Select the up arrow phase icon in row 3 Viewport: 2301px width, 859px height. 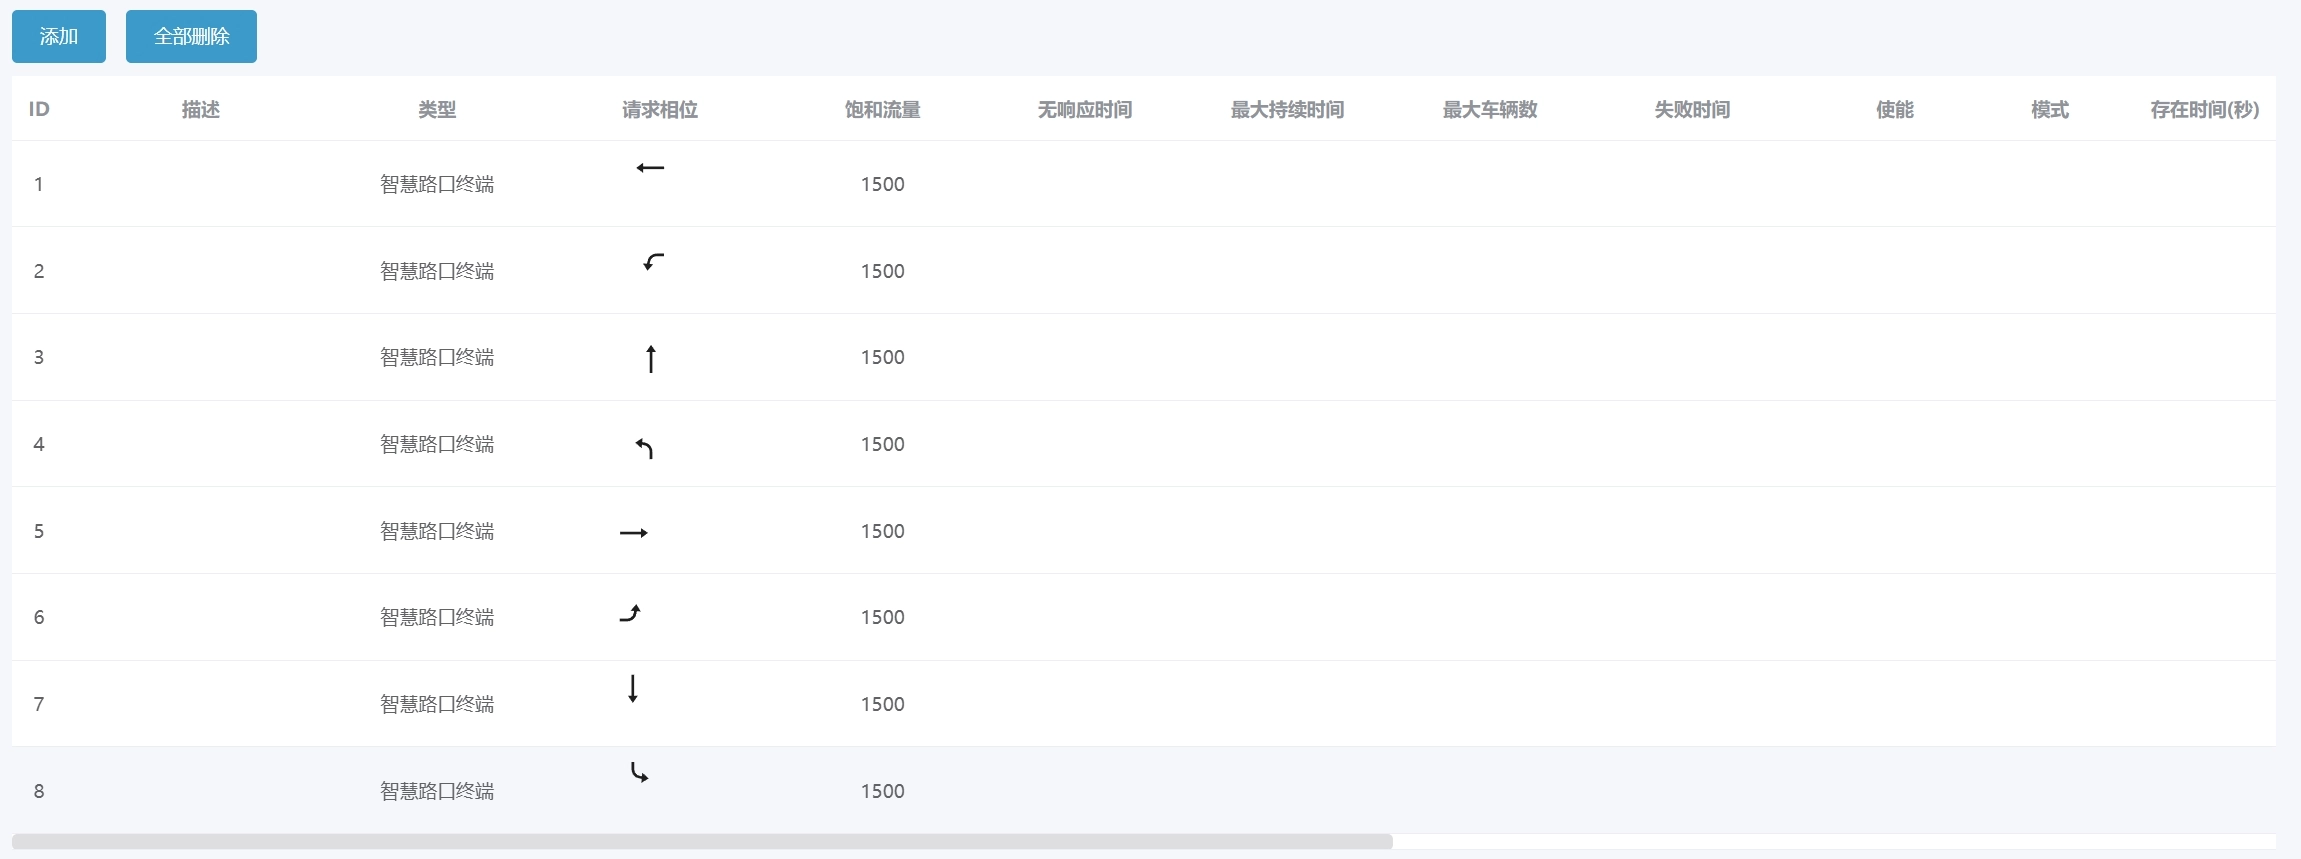click(651, 358)
